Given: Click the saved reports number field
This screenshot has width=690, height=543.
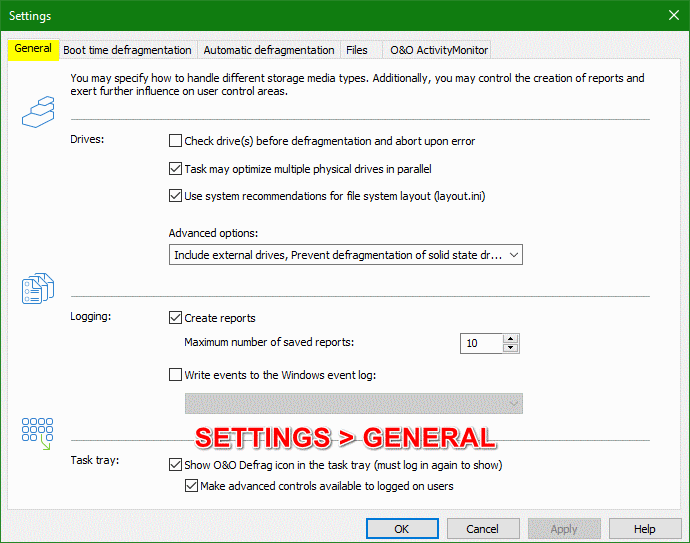Looking at the screenshot, I should [x=481, y=343].
